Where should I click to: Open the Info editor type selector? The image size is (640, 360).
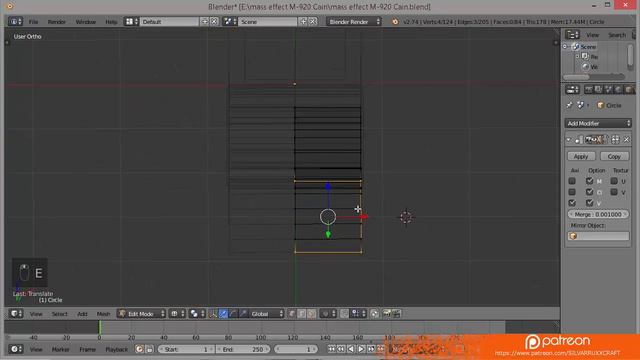(15, 22)
